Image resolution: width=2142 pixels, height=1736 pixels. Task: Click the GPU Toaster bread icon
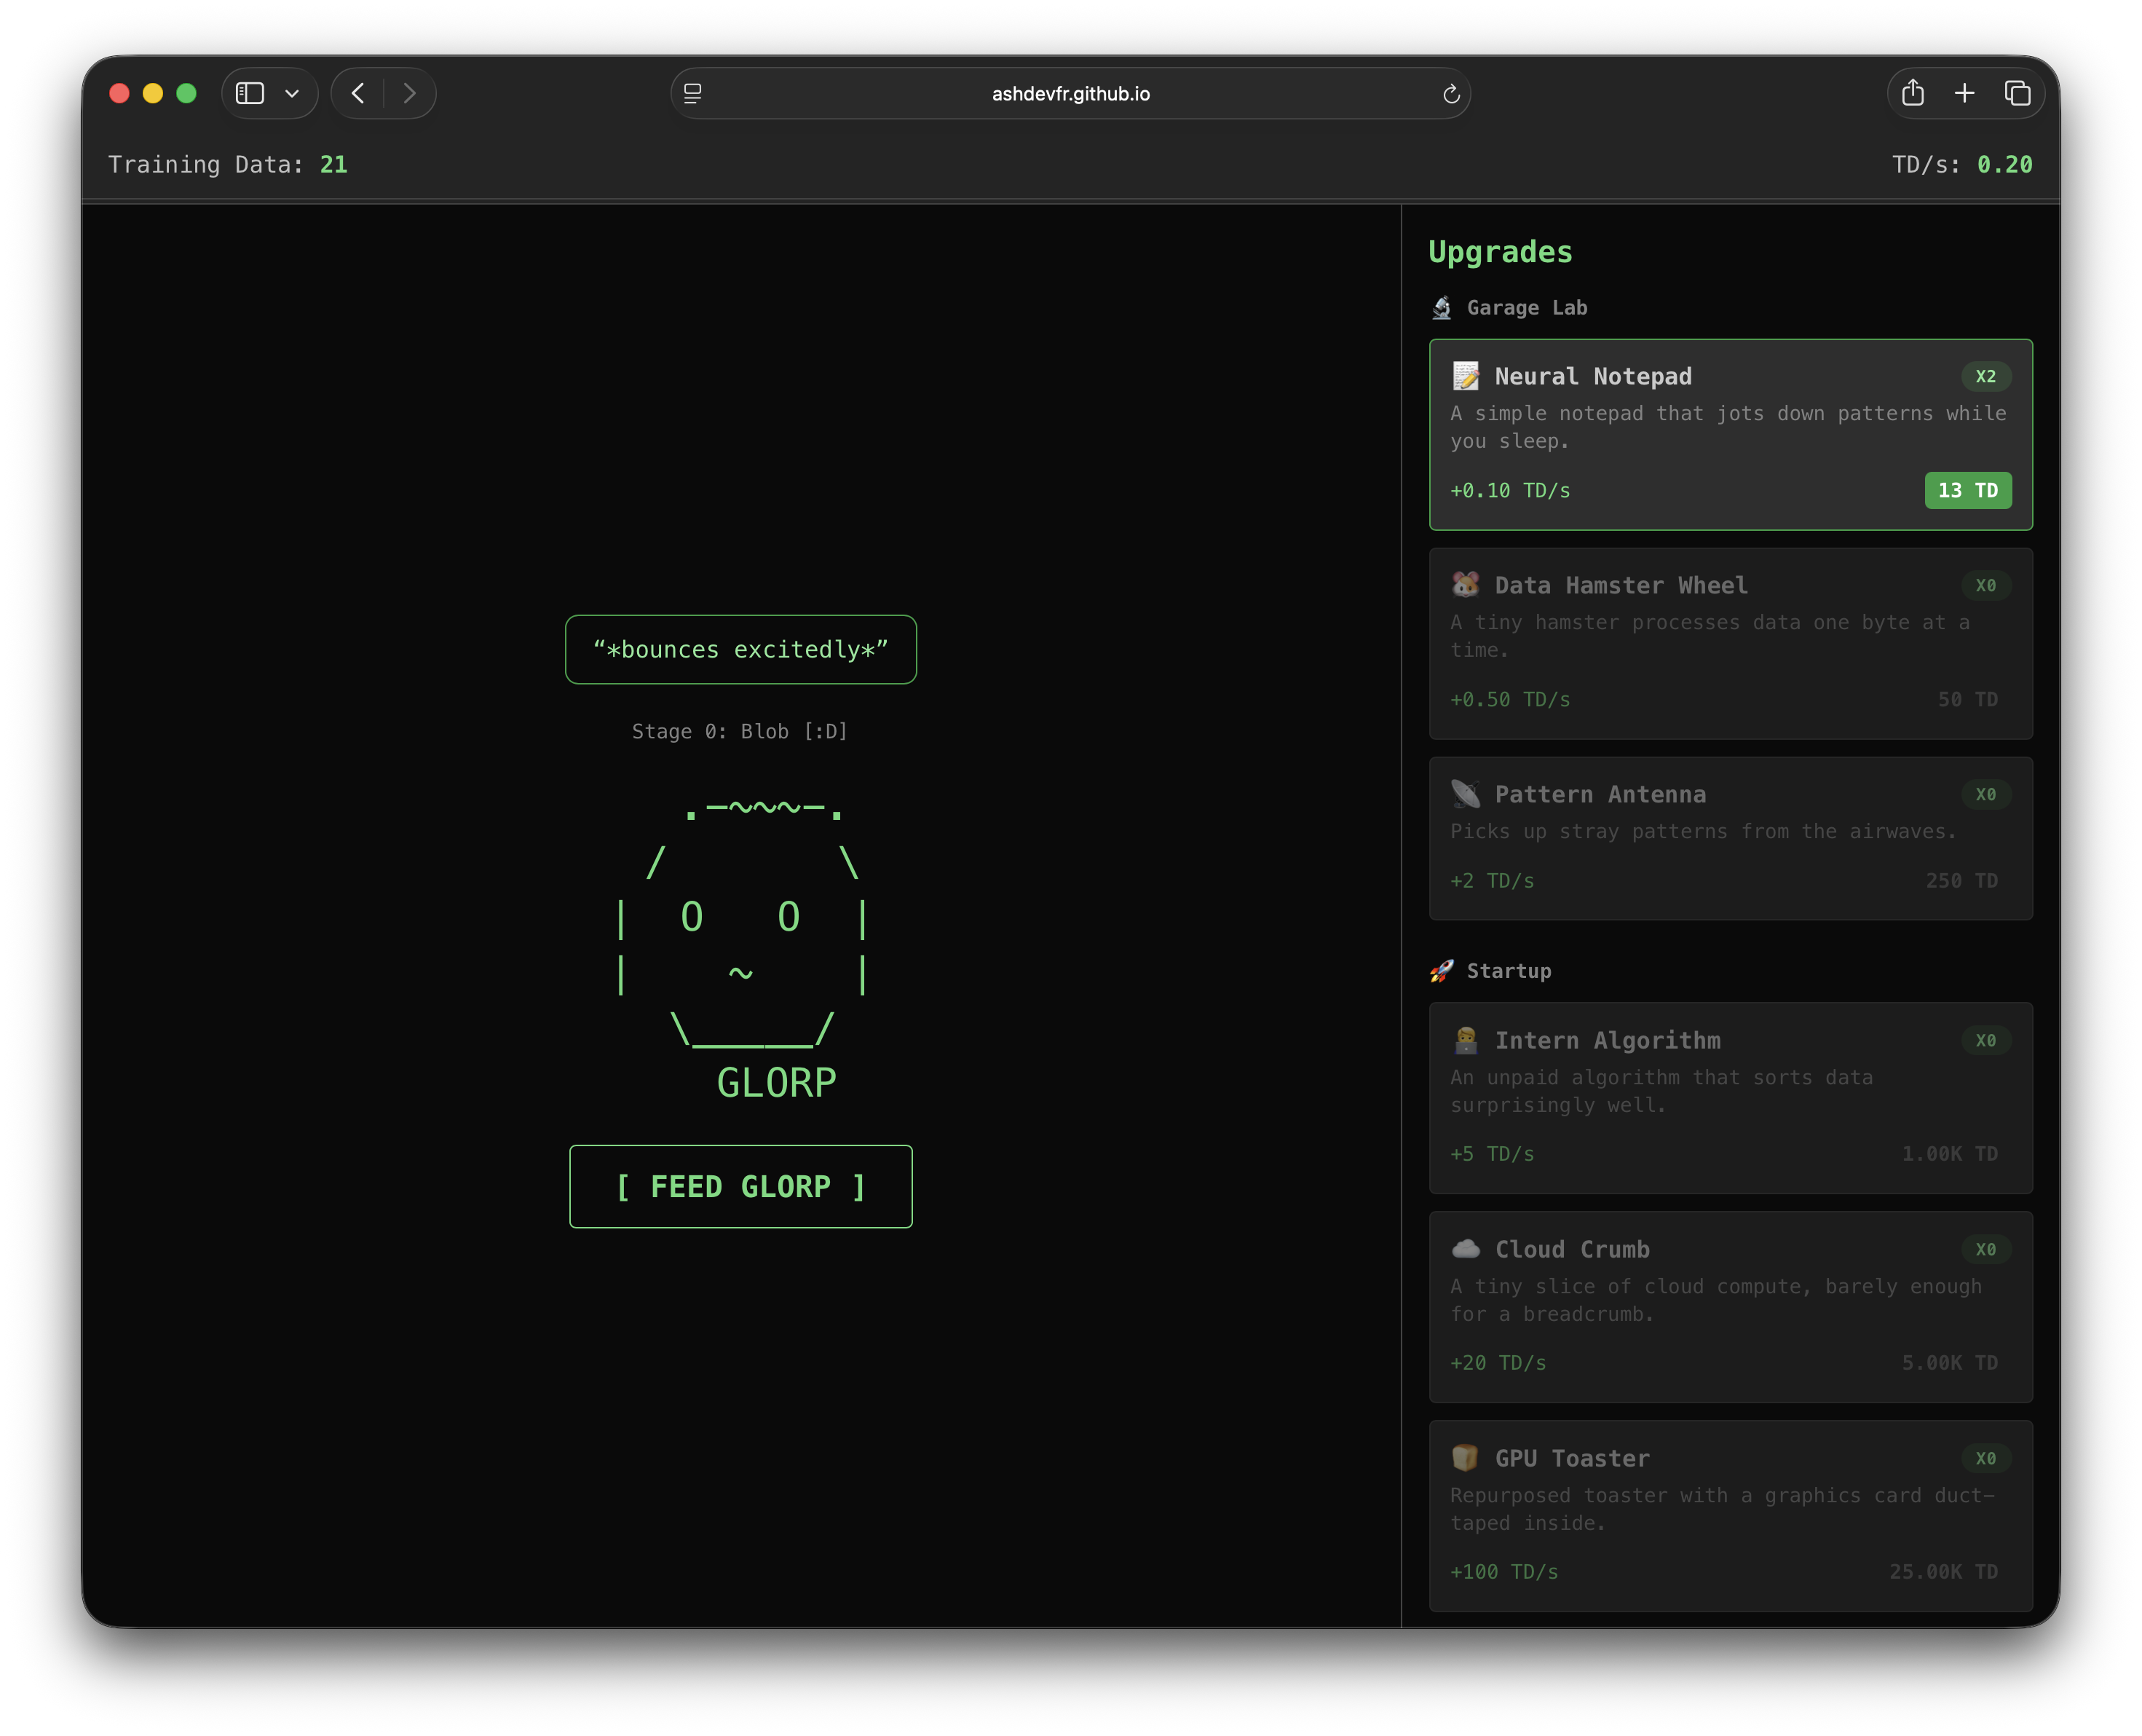[x=1465, y=1458]
